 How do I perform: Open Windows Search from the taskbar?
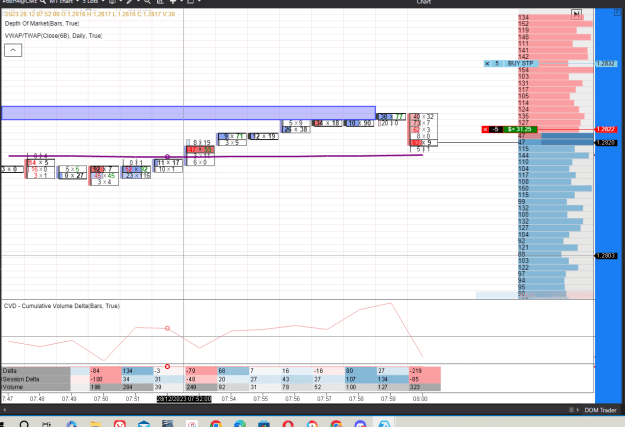click(x=24, y=424)
